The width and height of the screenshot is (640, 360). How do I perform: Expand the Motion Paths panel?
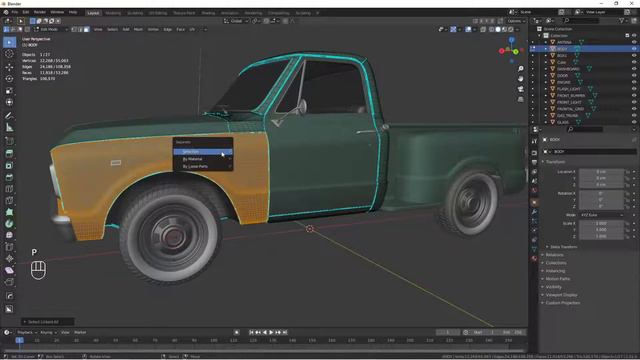[x=557, y=279]
